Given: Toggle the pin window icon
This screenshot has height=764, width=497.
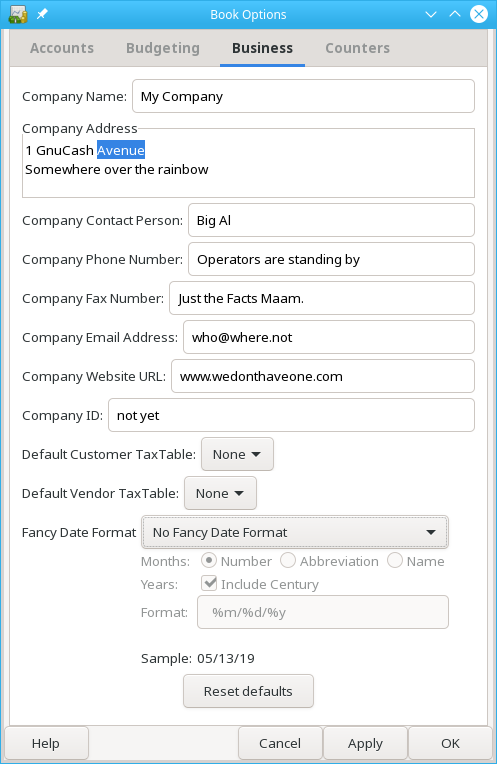Looking at the screenshot, I should click(42, 14).
